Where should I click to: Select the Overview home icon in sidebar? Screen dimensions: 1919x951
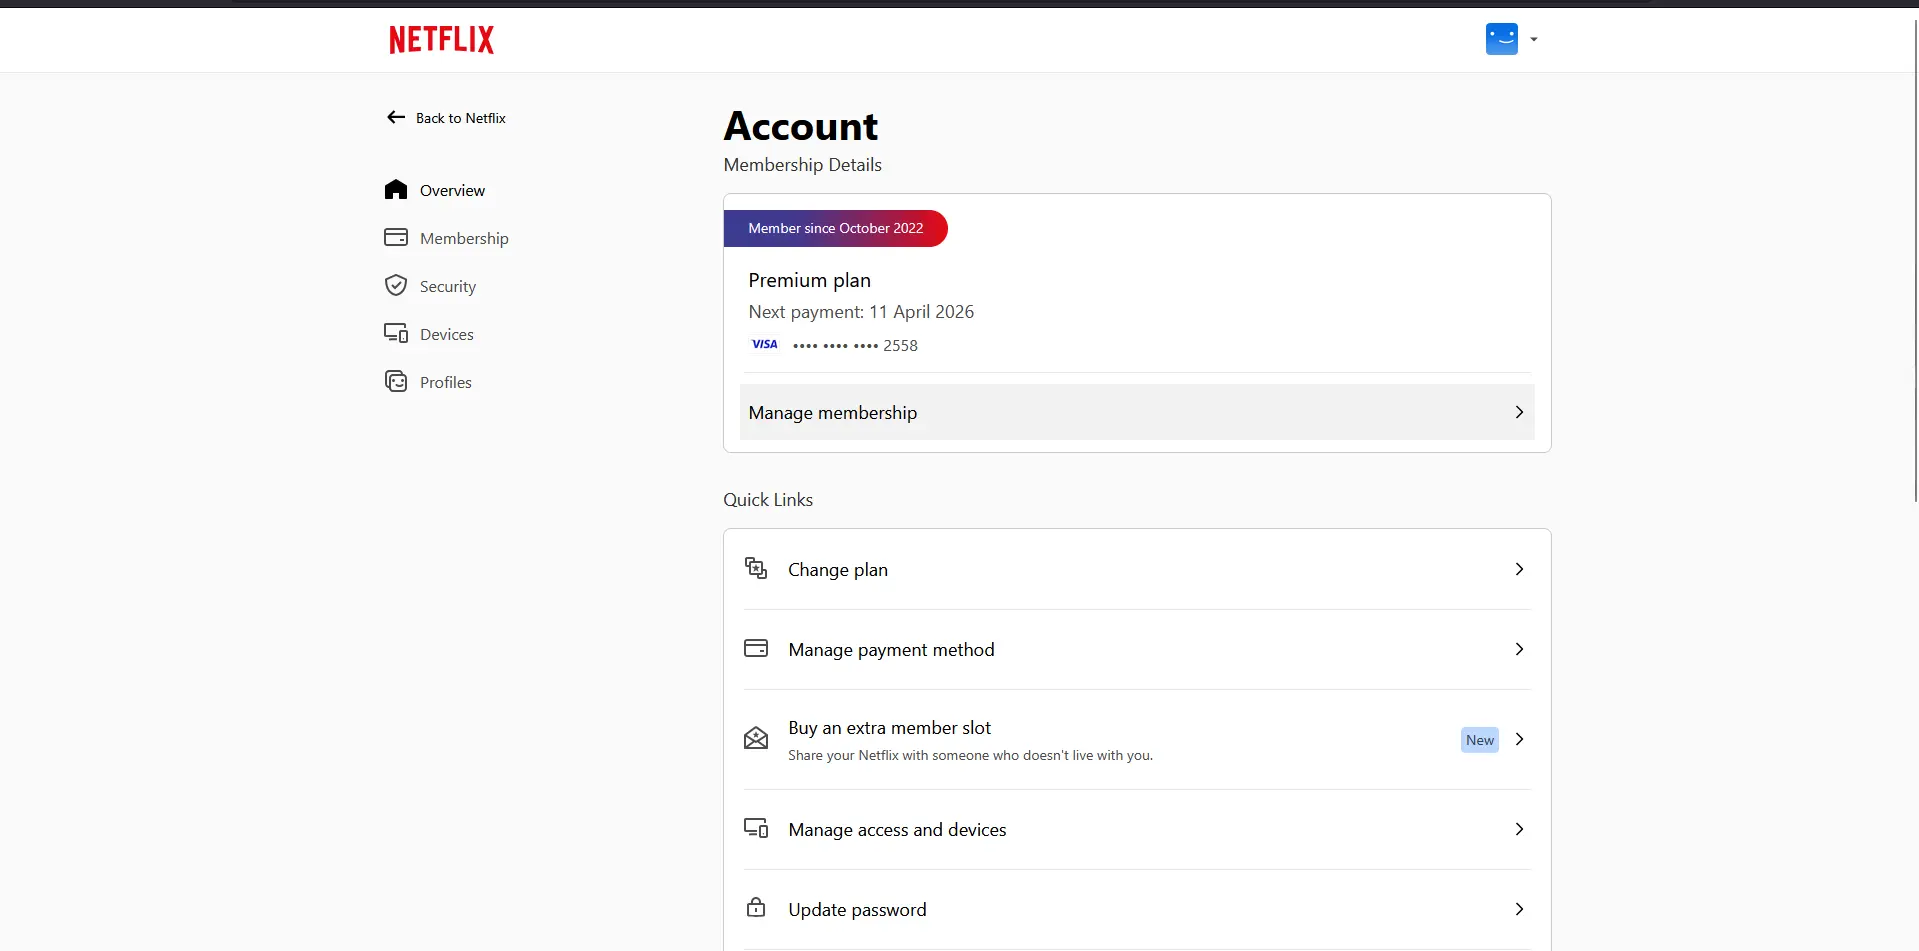click(396, 190)
